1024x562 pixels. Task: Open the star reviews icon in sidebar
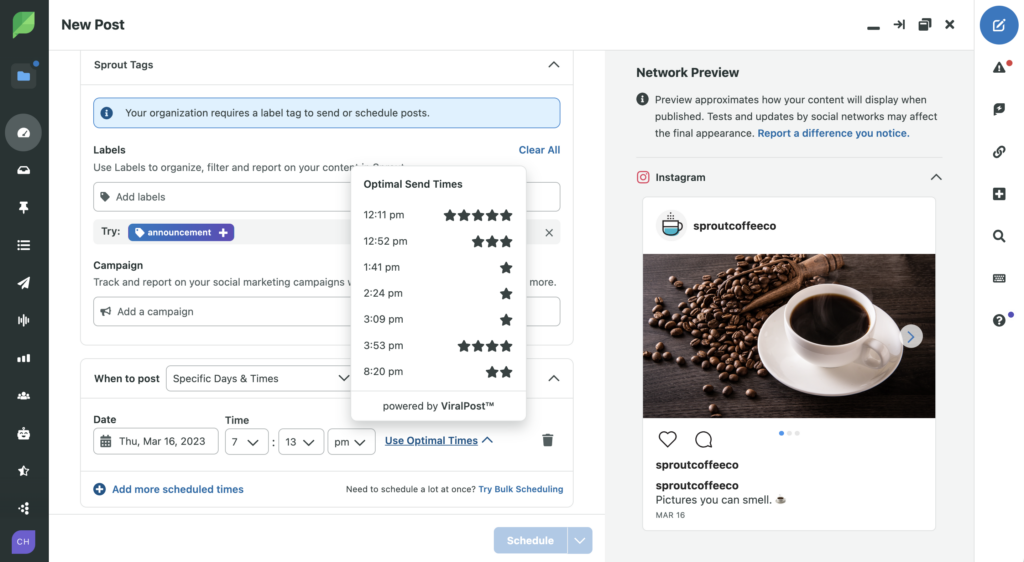click(x=24, y=471)
